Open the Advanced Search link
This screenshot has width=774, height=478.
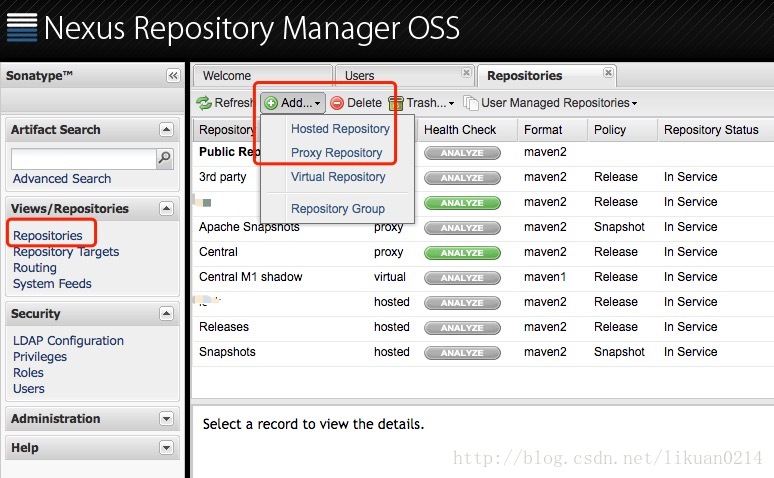pos(62,179)
